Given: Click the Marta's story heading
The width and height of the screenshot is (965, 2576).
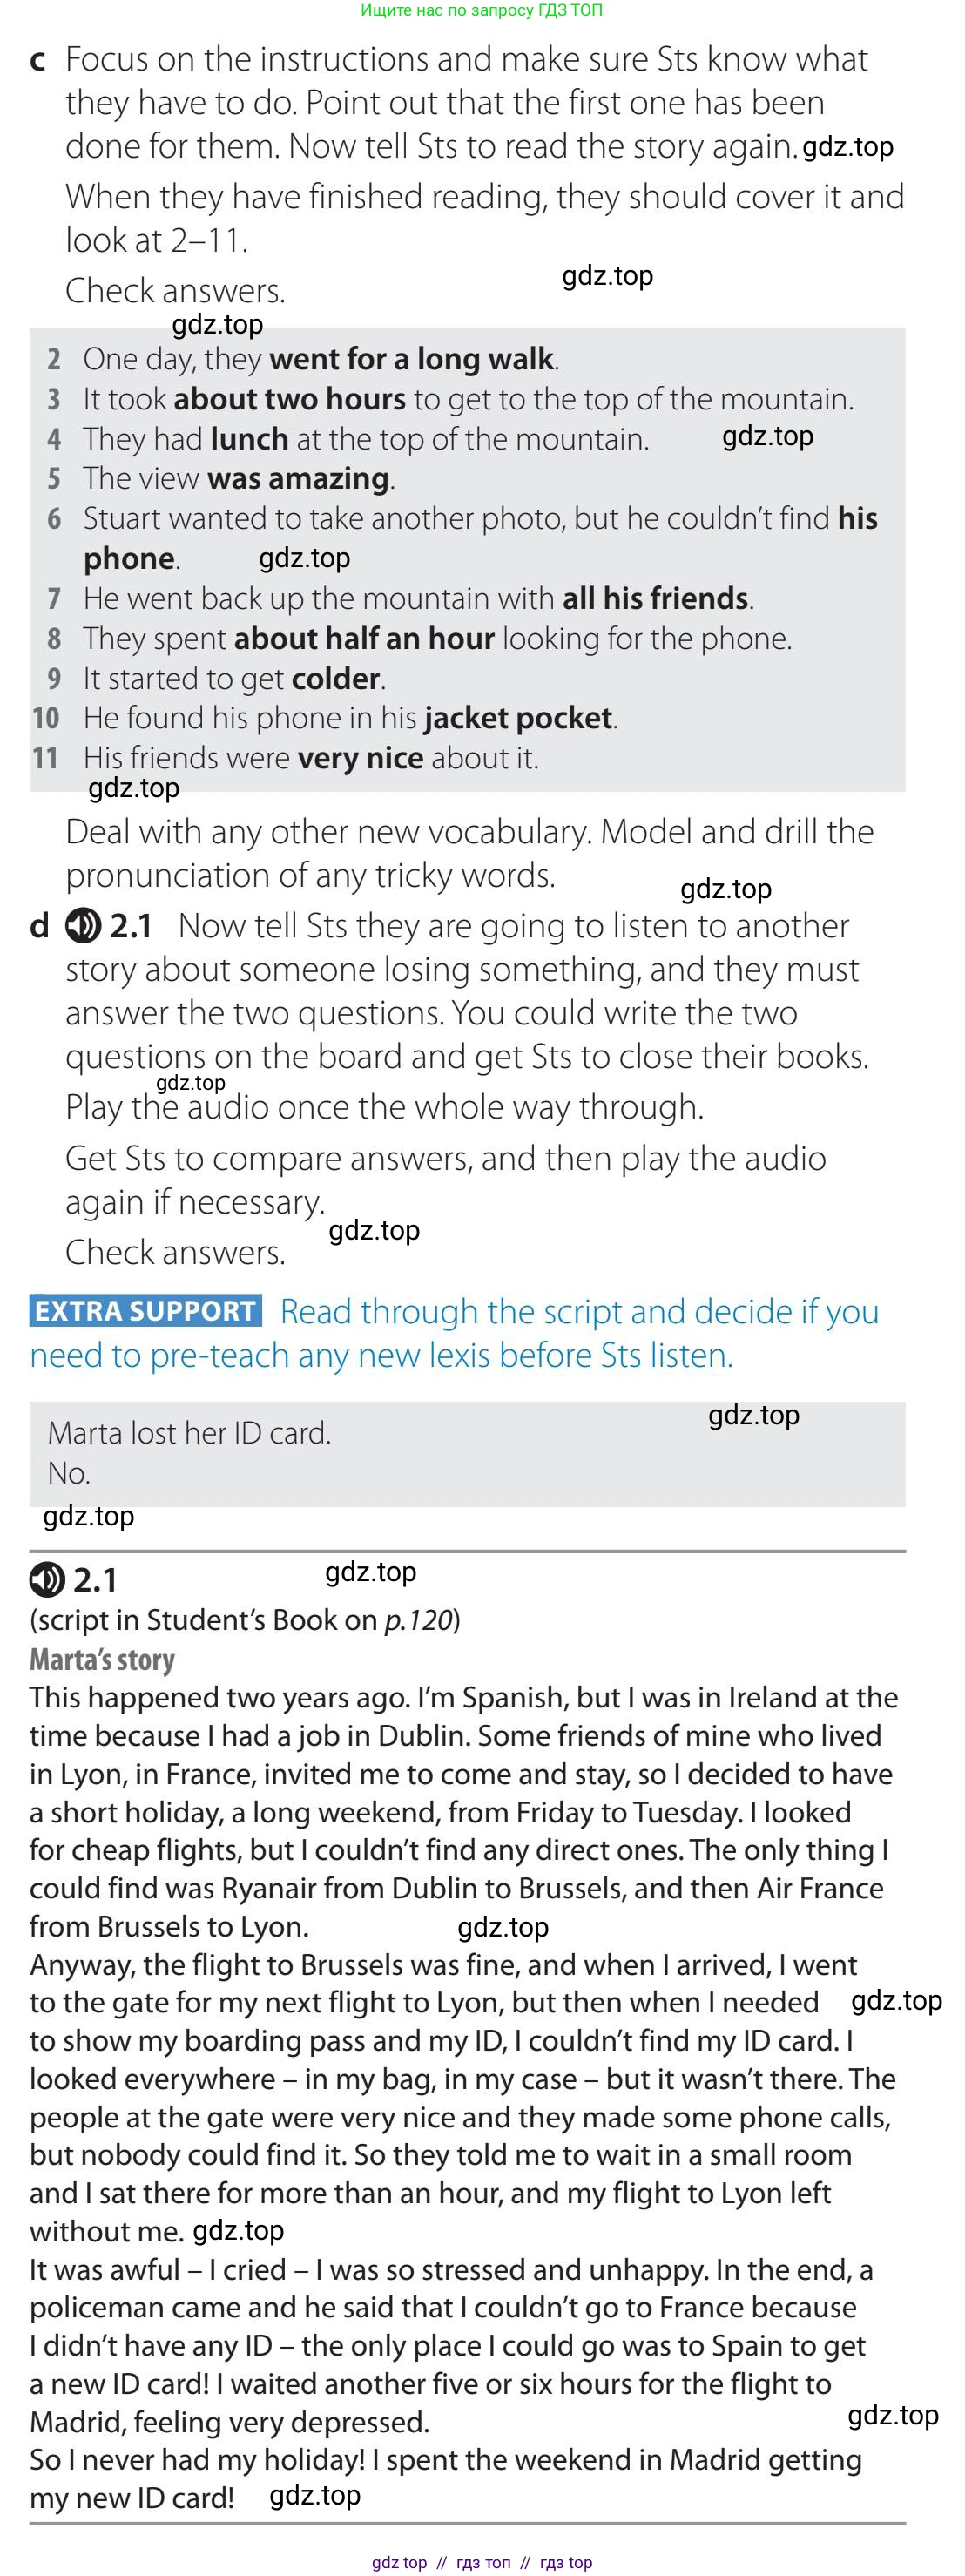Looking at the screenshot, I should (102, 1660).
